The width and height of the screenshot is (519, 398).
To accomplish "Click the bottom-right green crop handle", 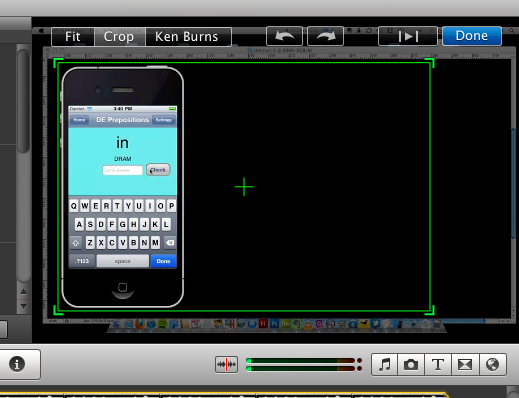I will [430, 310].
